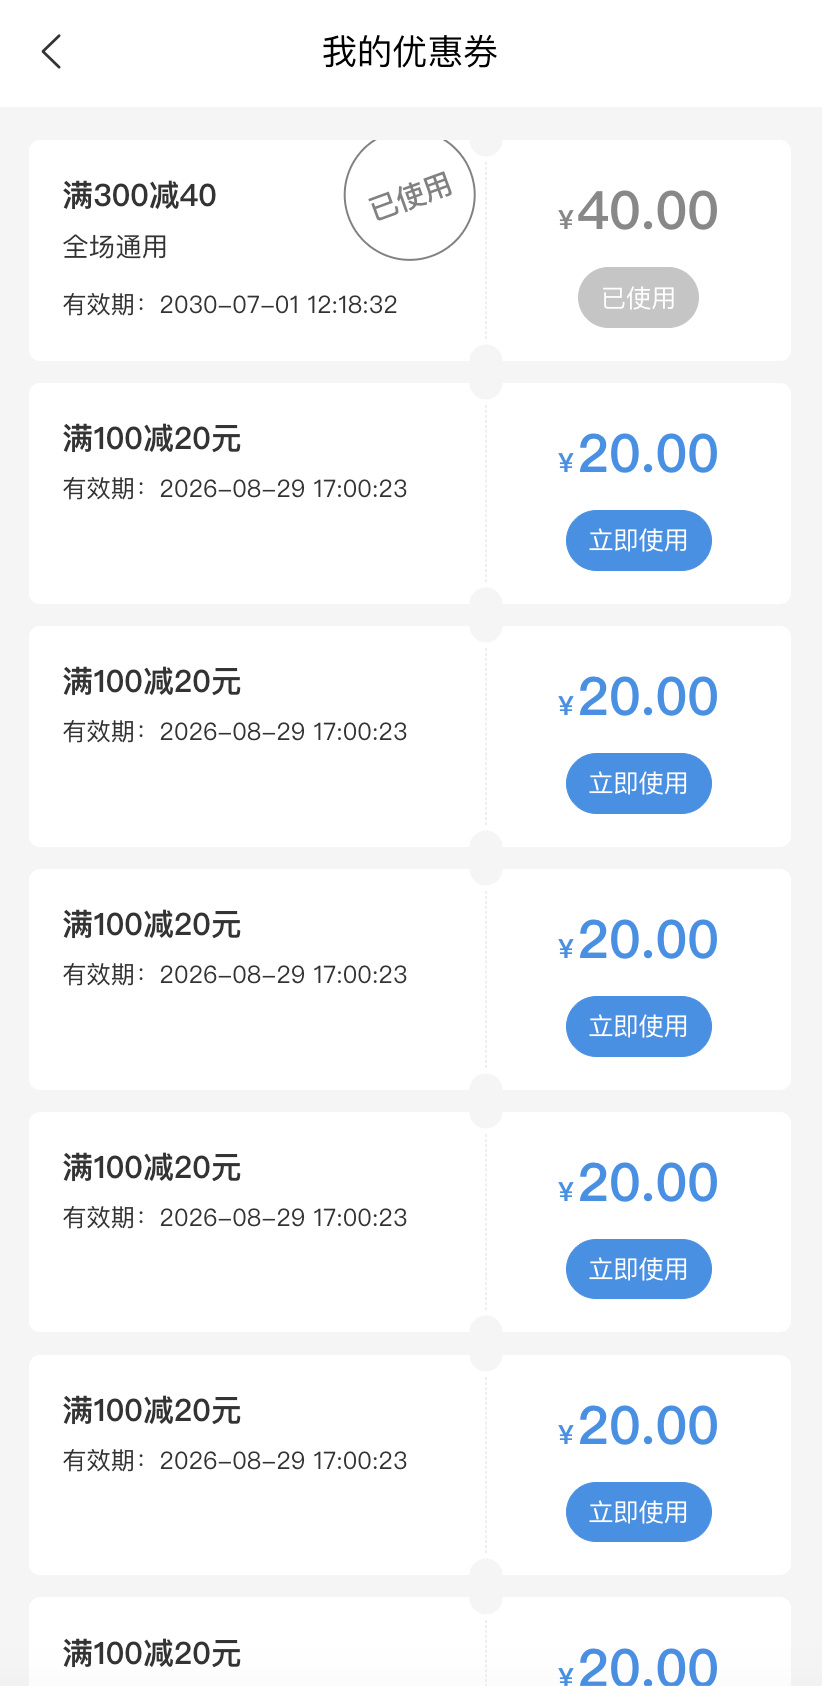Viewport: 822px width, 1686px height.
Task: Tap the cut-off ¥20.00 at the bottom
Action: pos(638,1666)
